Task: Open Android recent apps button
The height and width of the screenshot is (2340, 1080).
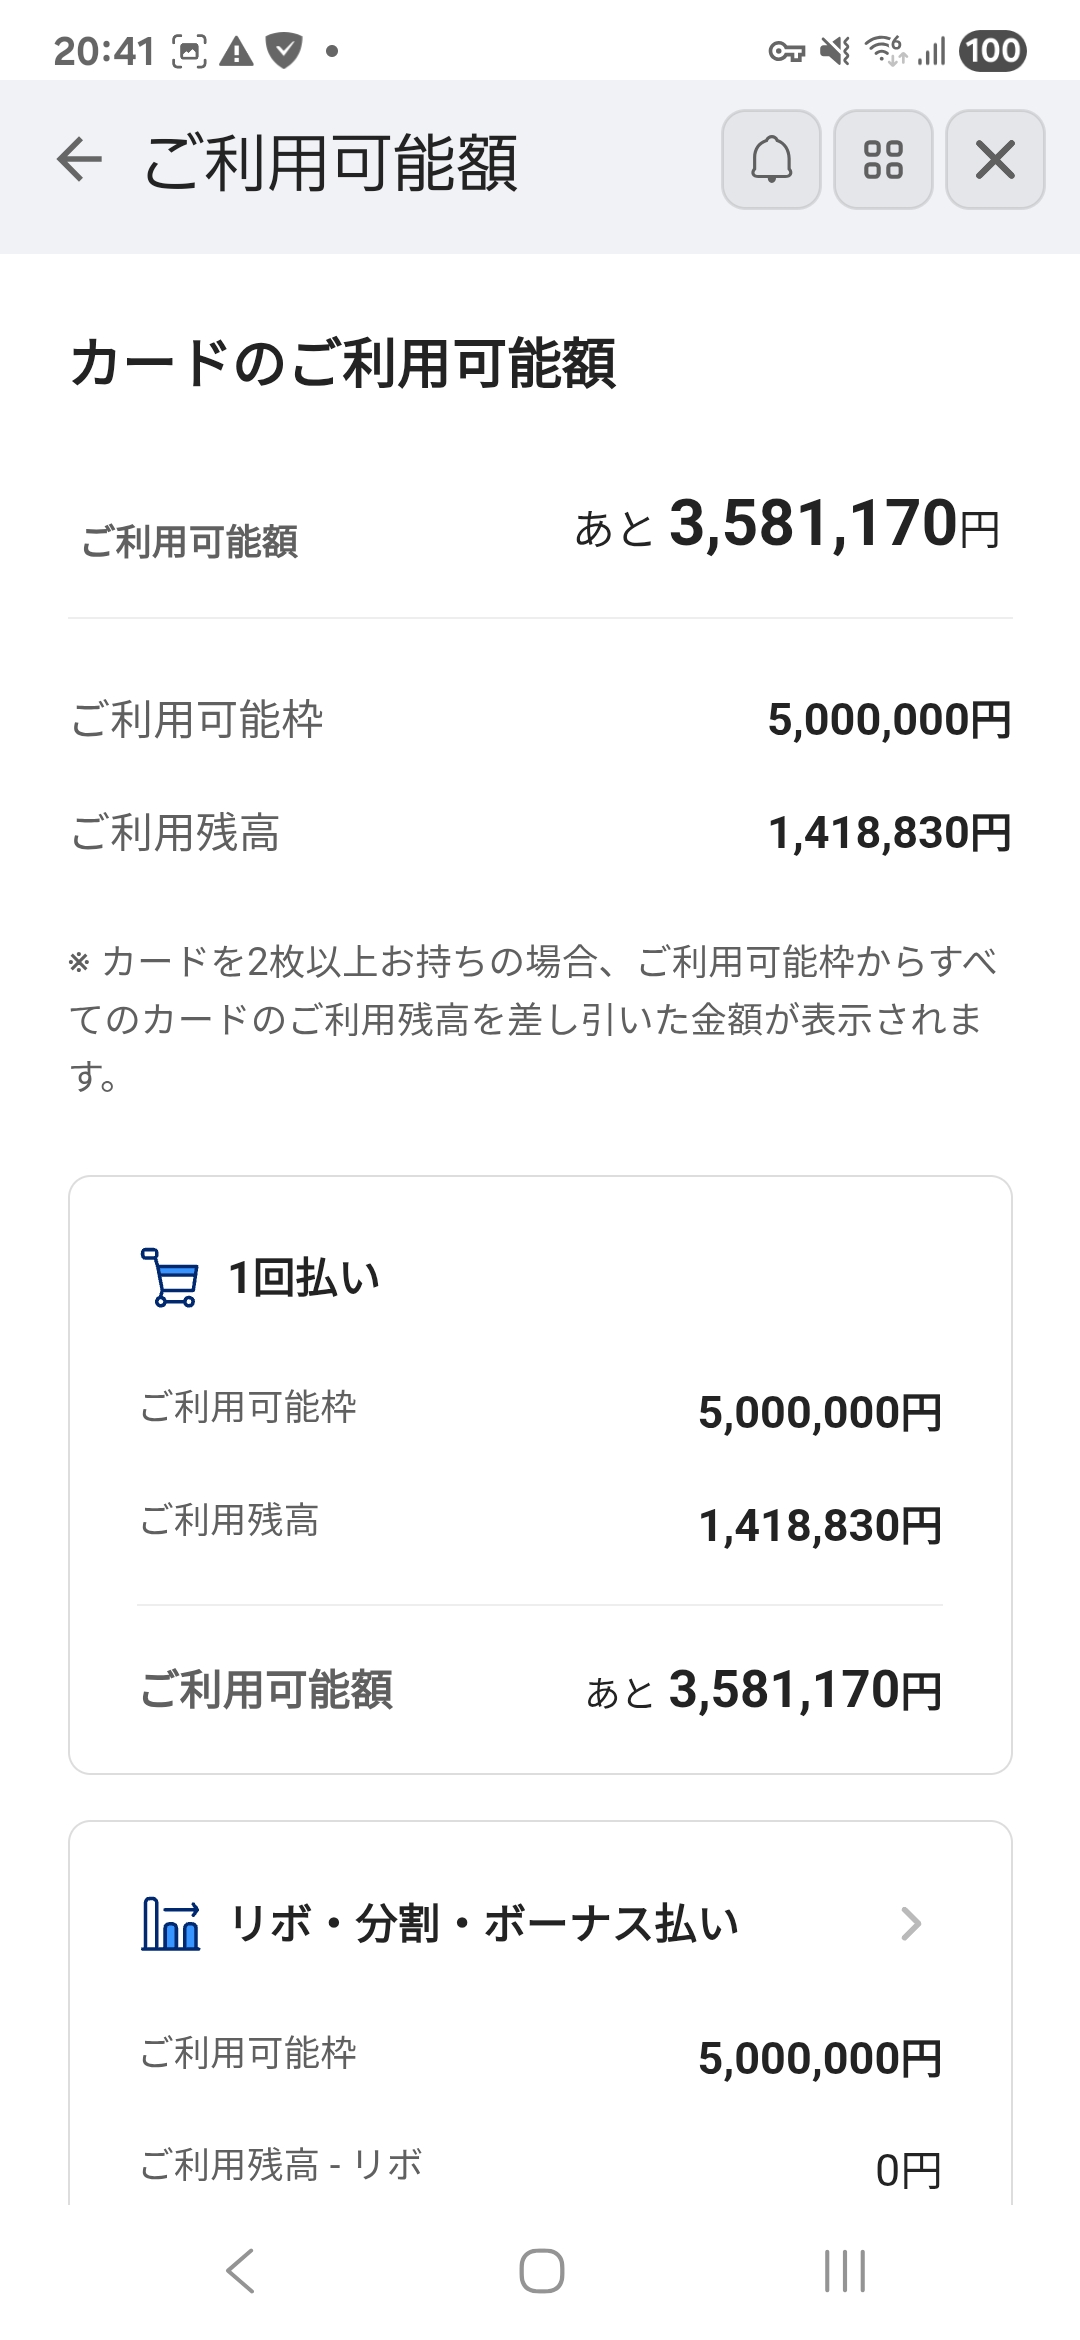Action: [x=844, y=2270]
